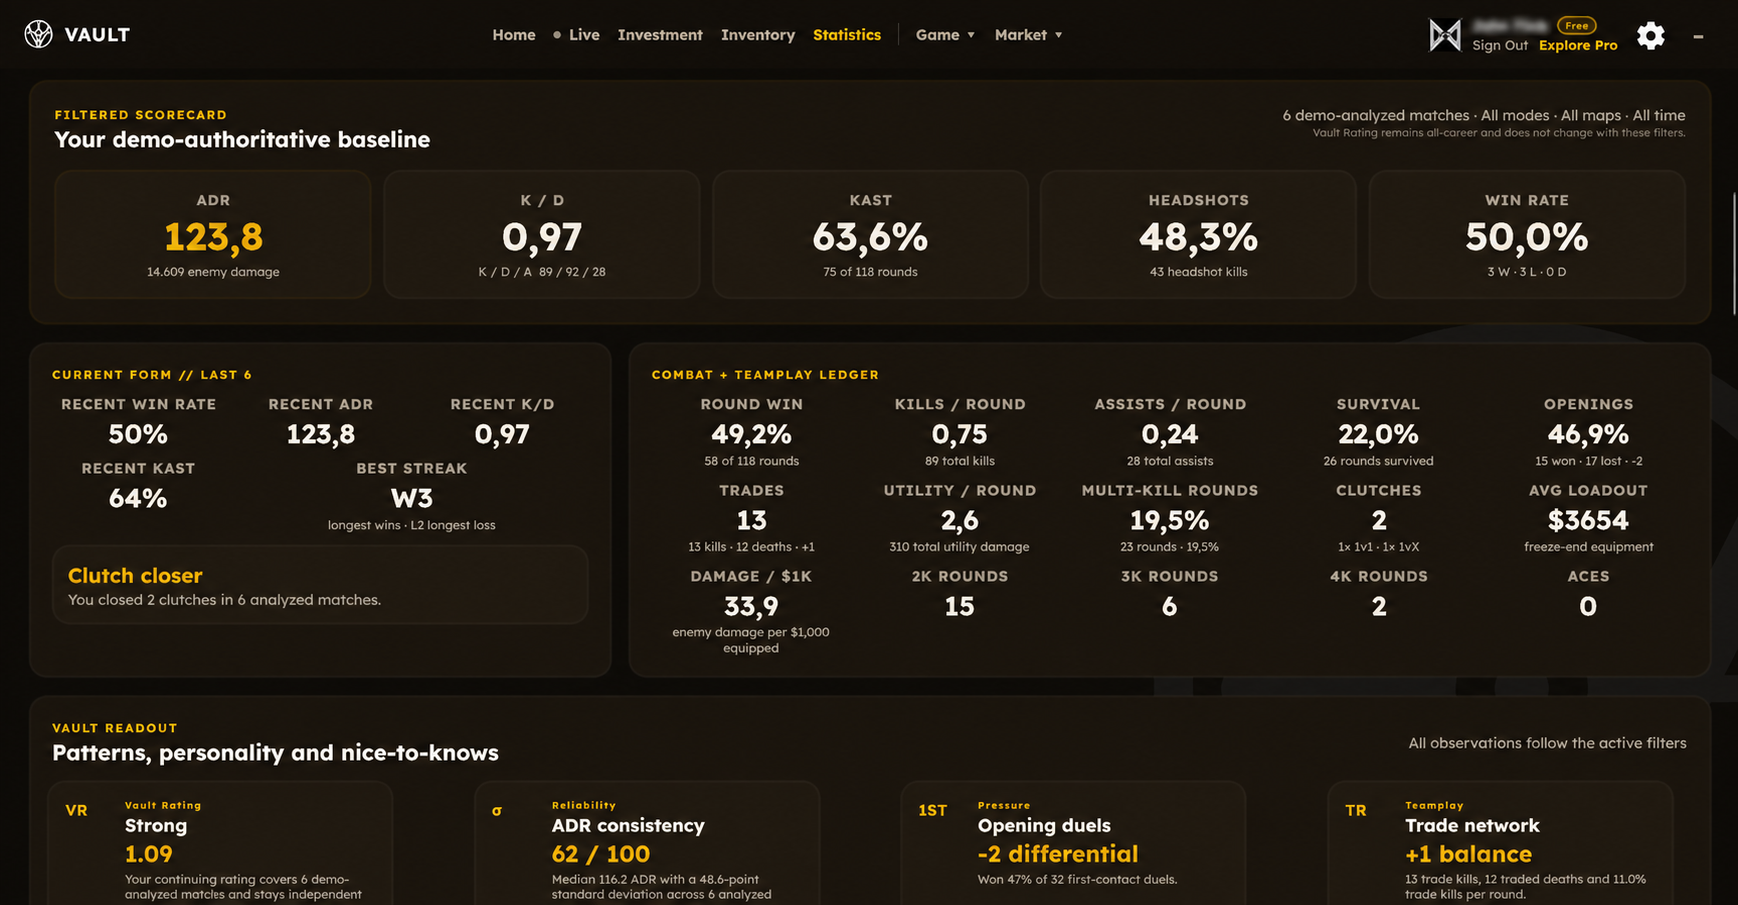Expand the Market dropdown menu

coord(1028,35)
